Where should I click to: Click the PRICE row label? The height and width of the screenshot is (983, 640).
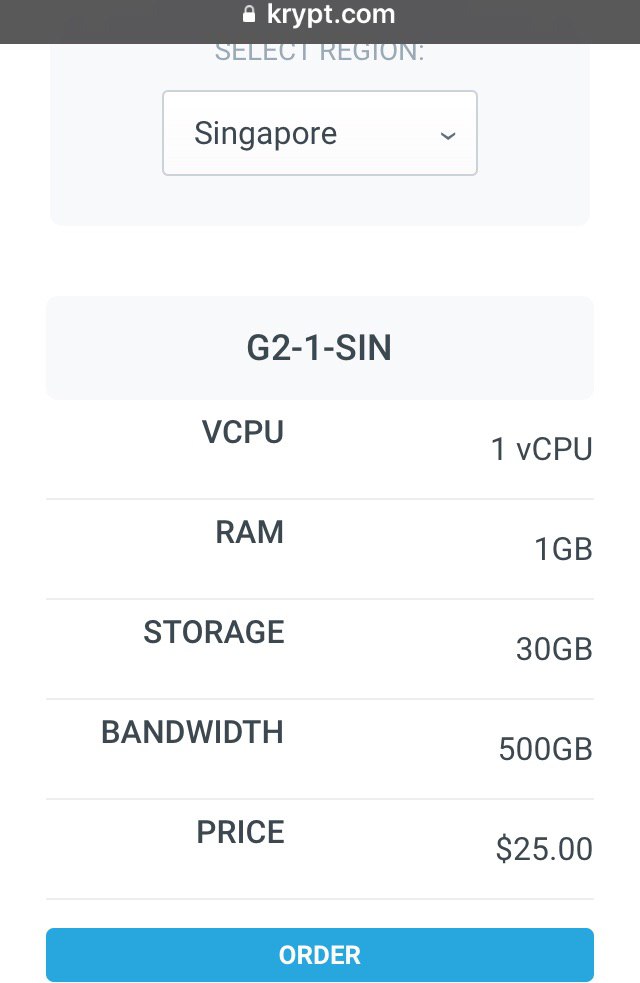coord(240,832)
